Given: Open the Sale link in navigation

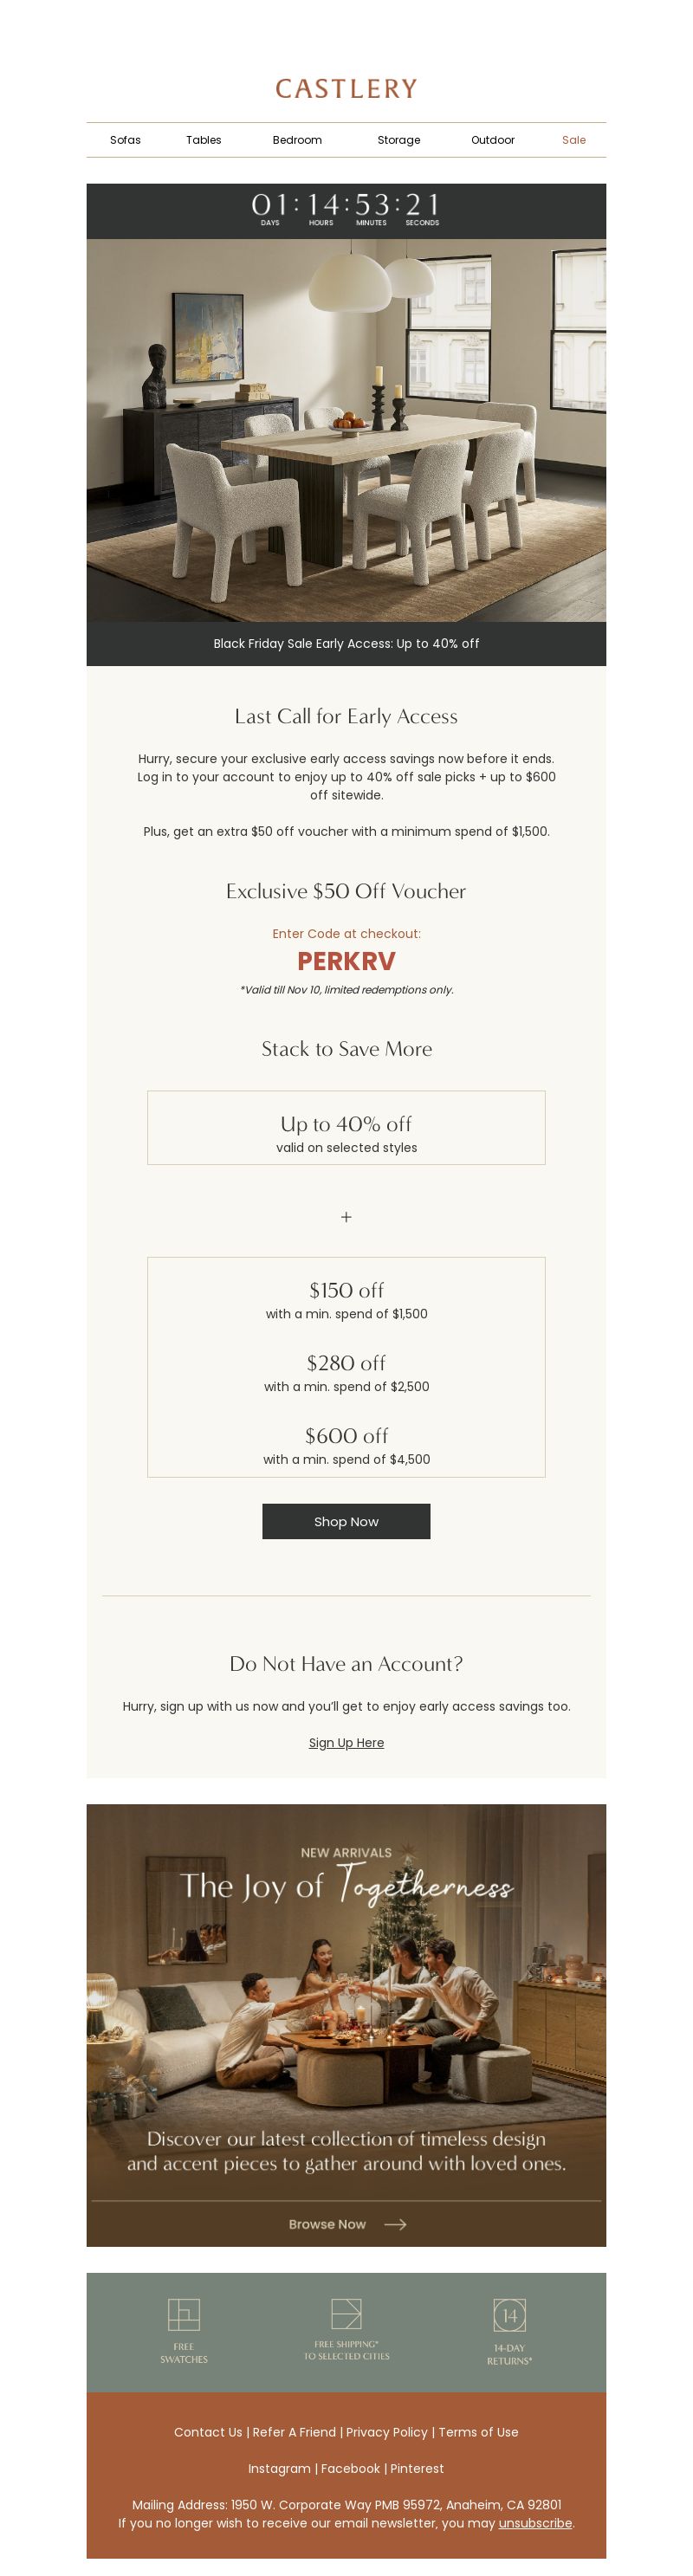Looking at the screenshot, I should [574, 140].
